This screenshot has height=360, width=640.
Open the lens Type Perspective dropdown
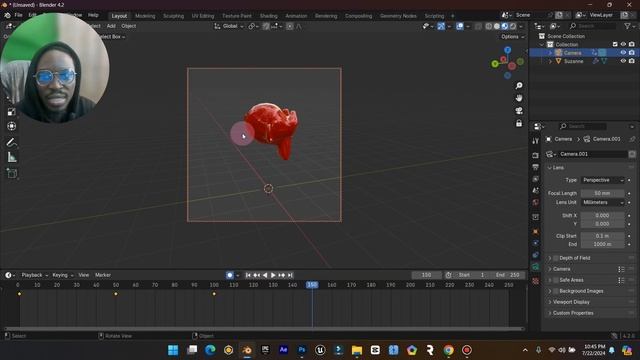click(x=603, y=180)
